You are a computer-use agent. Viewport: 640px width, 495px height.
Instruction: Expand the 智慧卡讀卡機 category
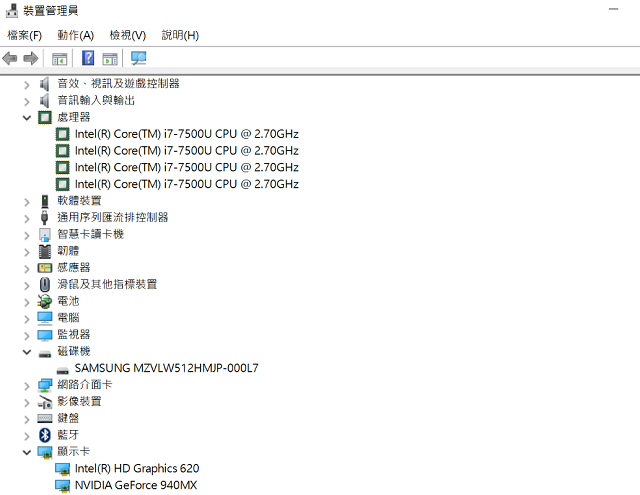27,235
